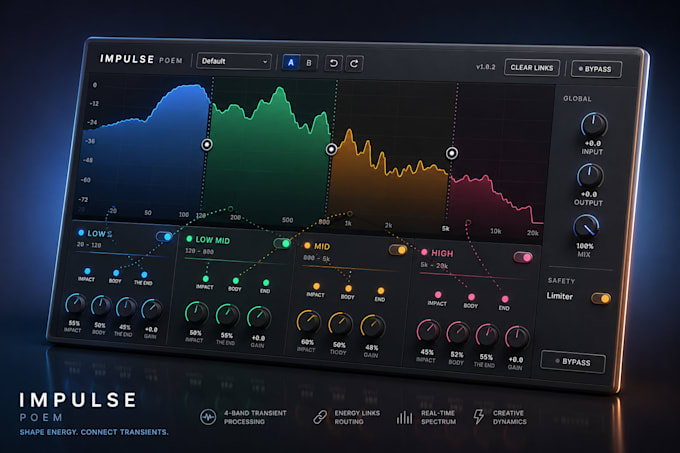Click the LOW band THE END node dot
This screenshot has width=680, height=453.
click(x=144, y=274)
